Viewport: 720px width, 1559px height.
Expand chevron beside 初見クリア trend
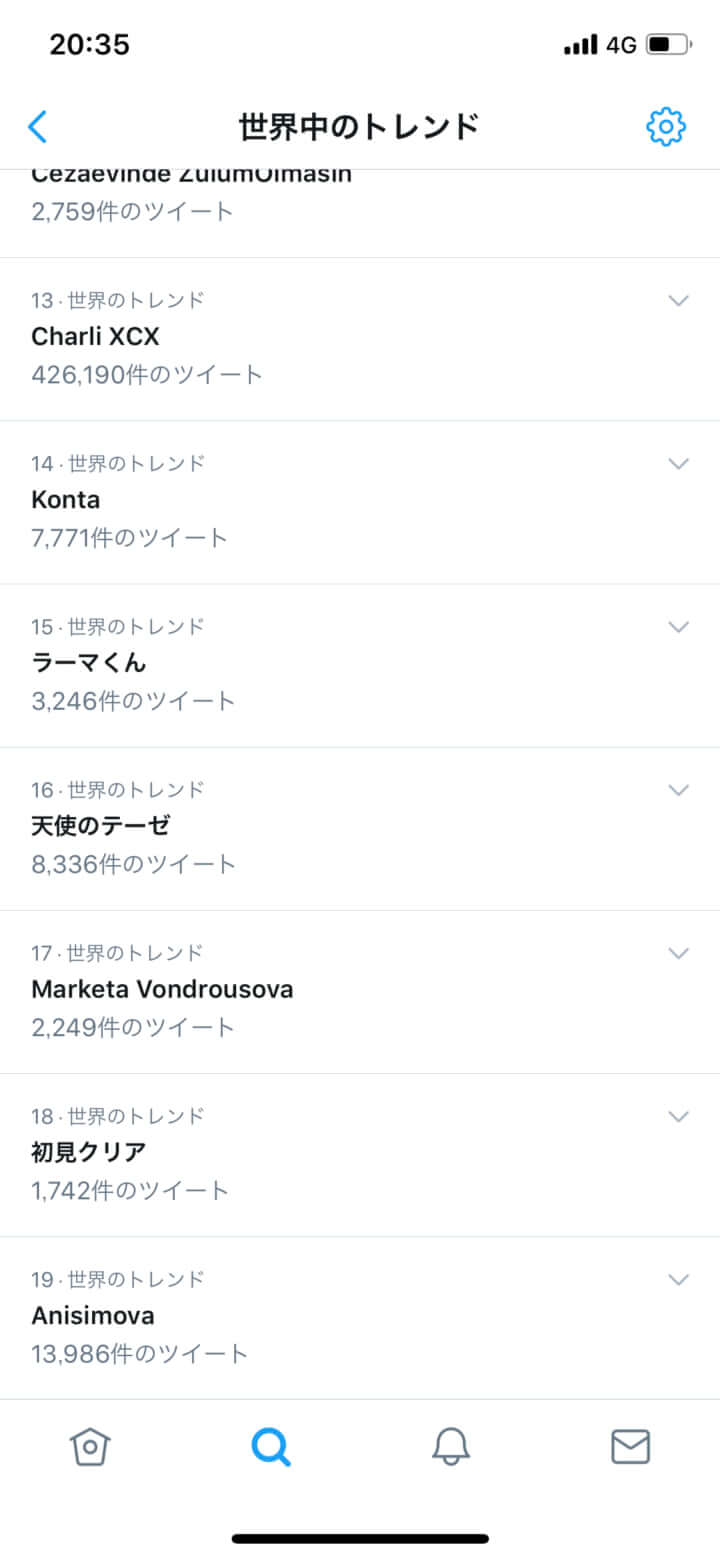coord(678,1115)
